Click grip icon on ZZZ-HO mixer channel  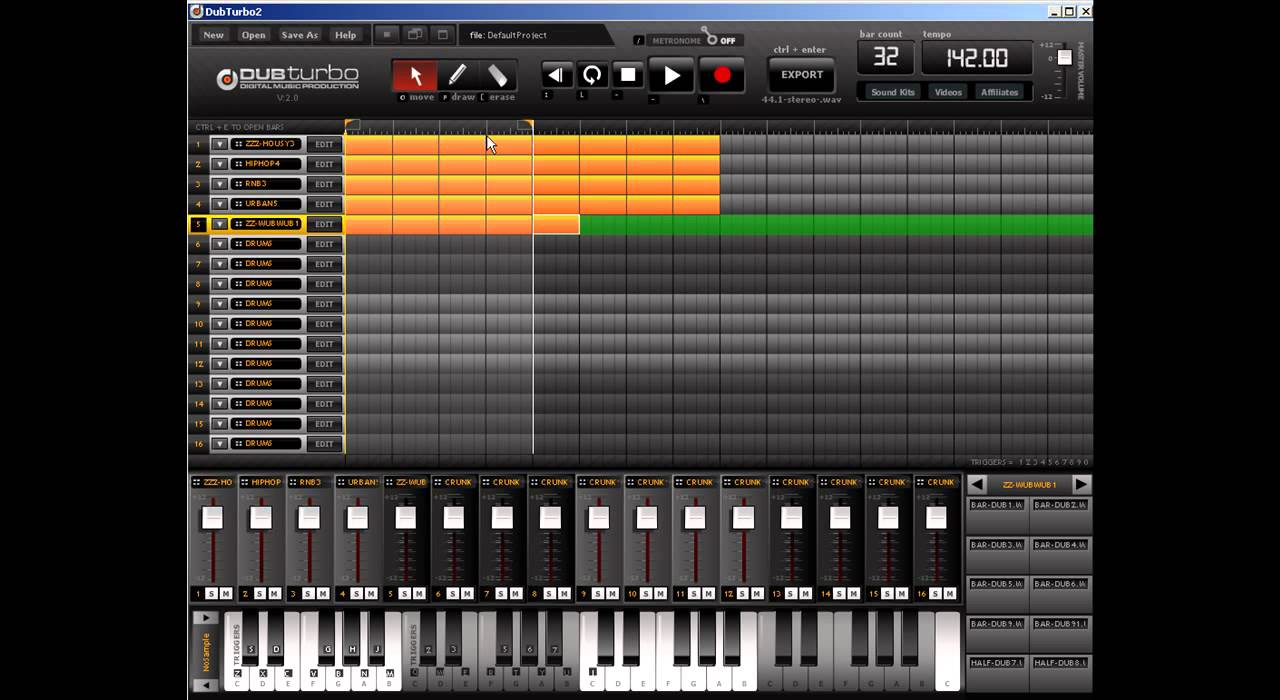click(x=197, y=482)
